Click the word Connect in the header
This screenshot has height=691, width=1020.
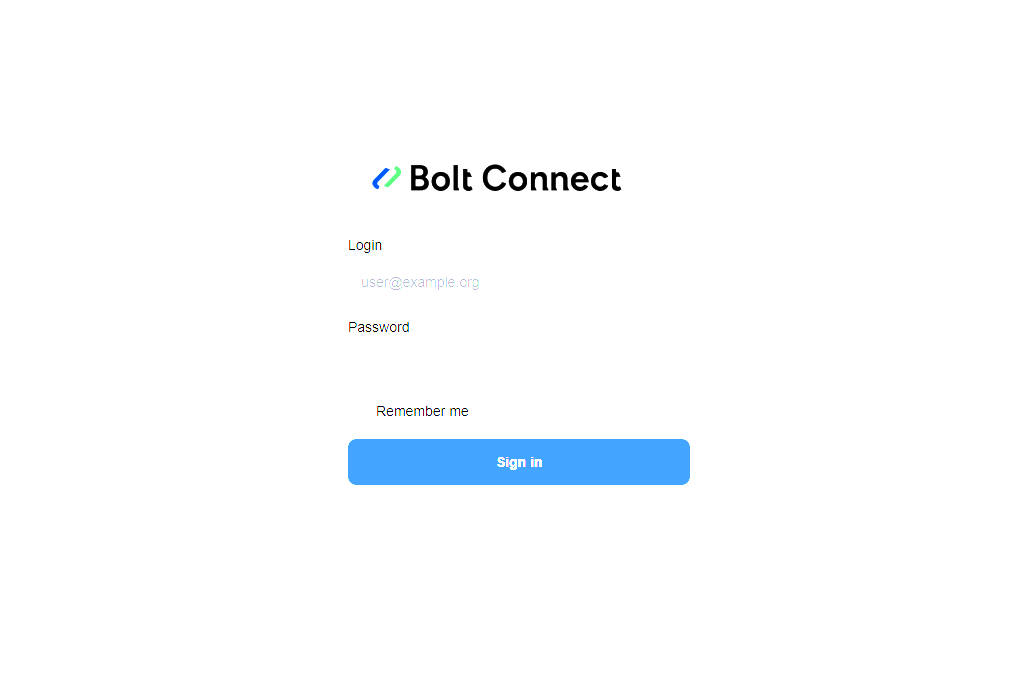tap(552, 178)
